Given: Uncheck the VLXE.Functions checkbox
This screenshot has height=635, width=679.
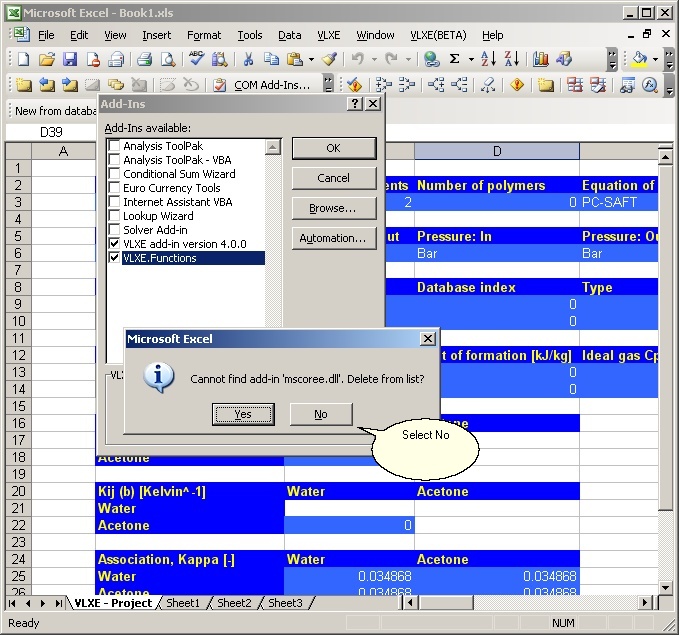Looking at the screenshot, I should (x=114, y=258).
